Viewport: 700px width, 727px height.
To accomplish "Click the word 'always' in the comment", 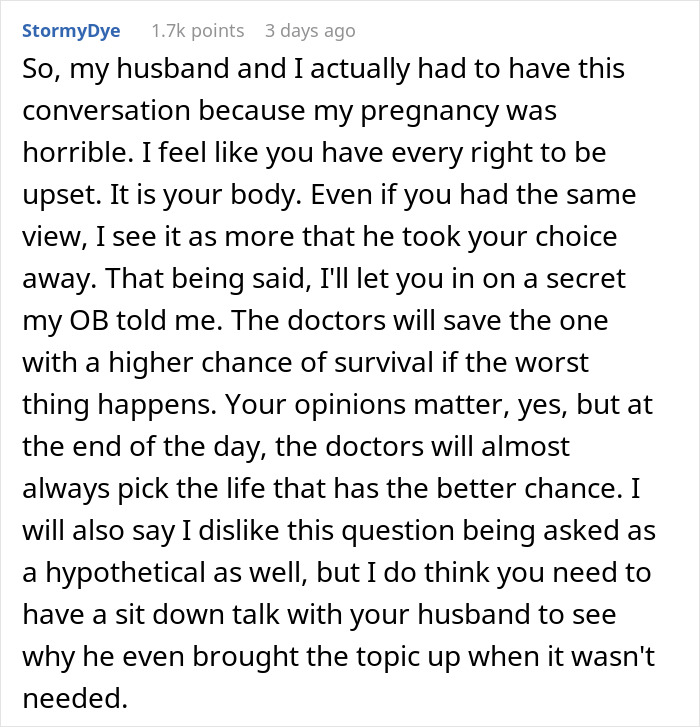I will (x=66, y=490).
